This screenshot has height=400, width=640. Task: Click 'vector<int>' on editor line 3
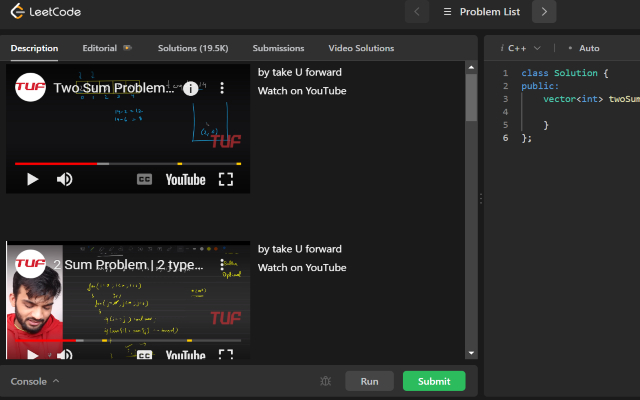[x=573, y=99]
